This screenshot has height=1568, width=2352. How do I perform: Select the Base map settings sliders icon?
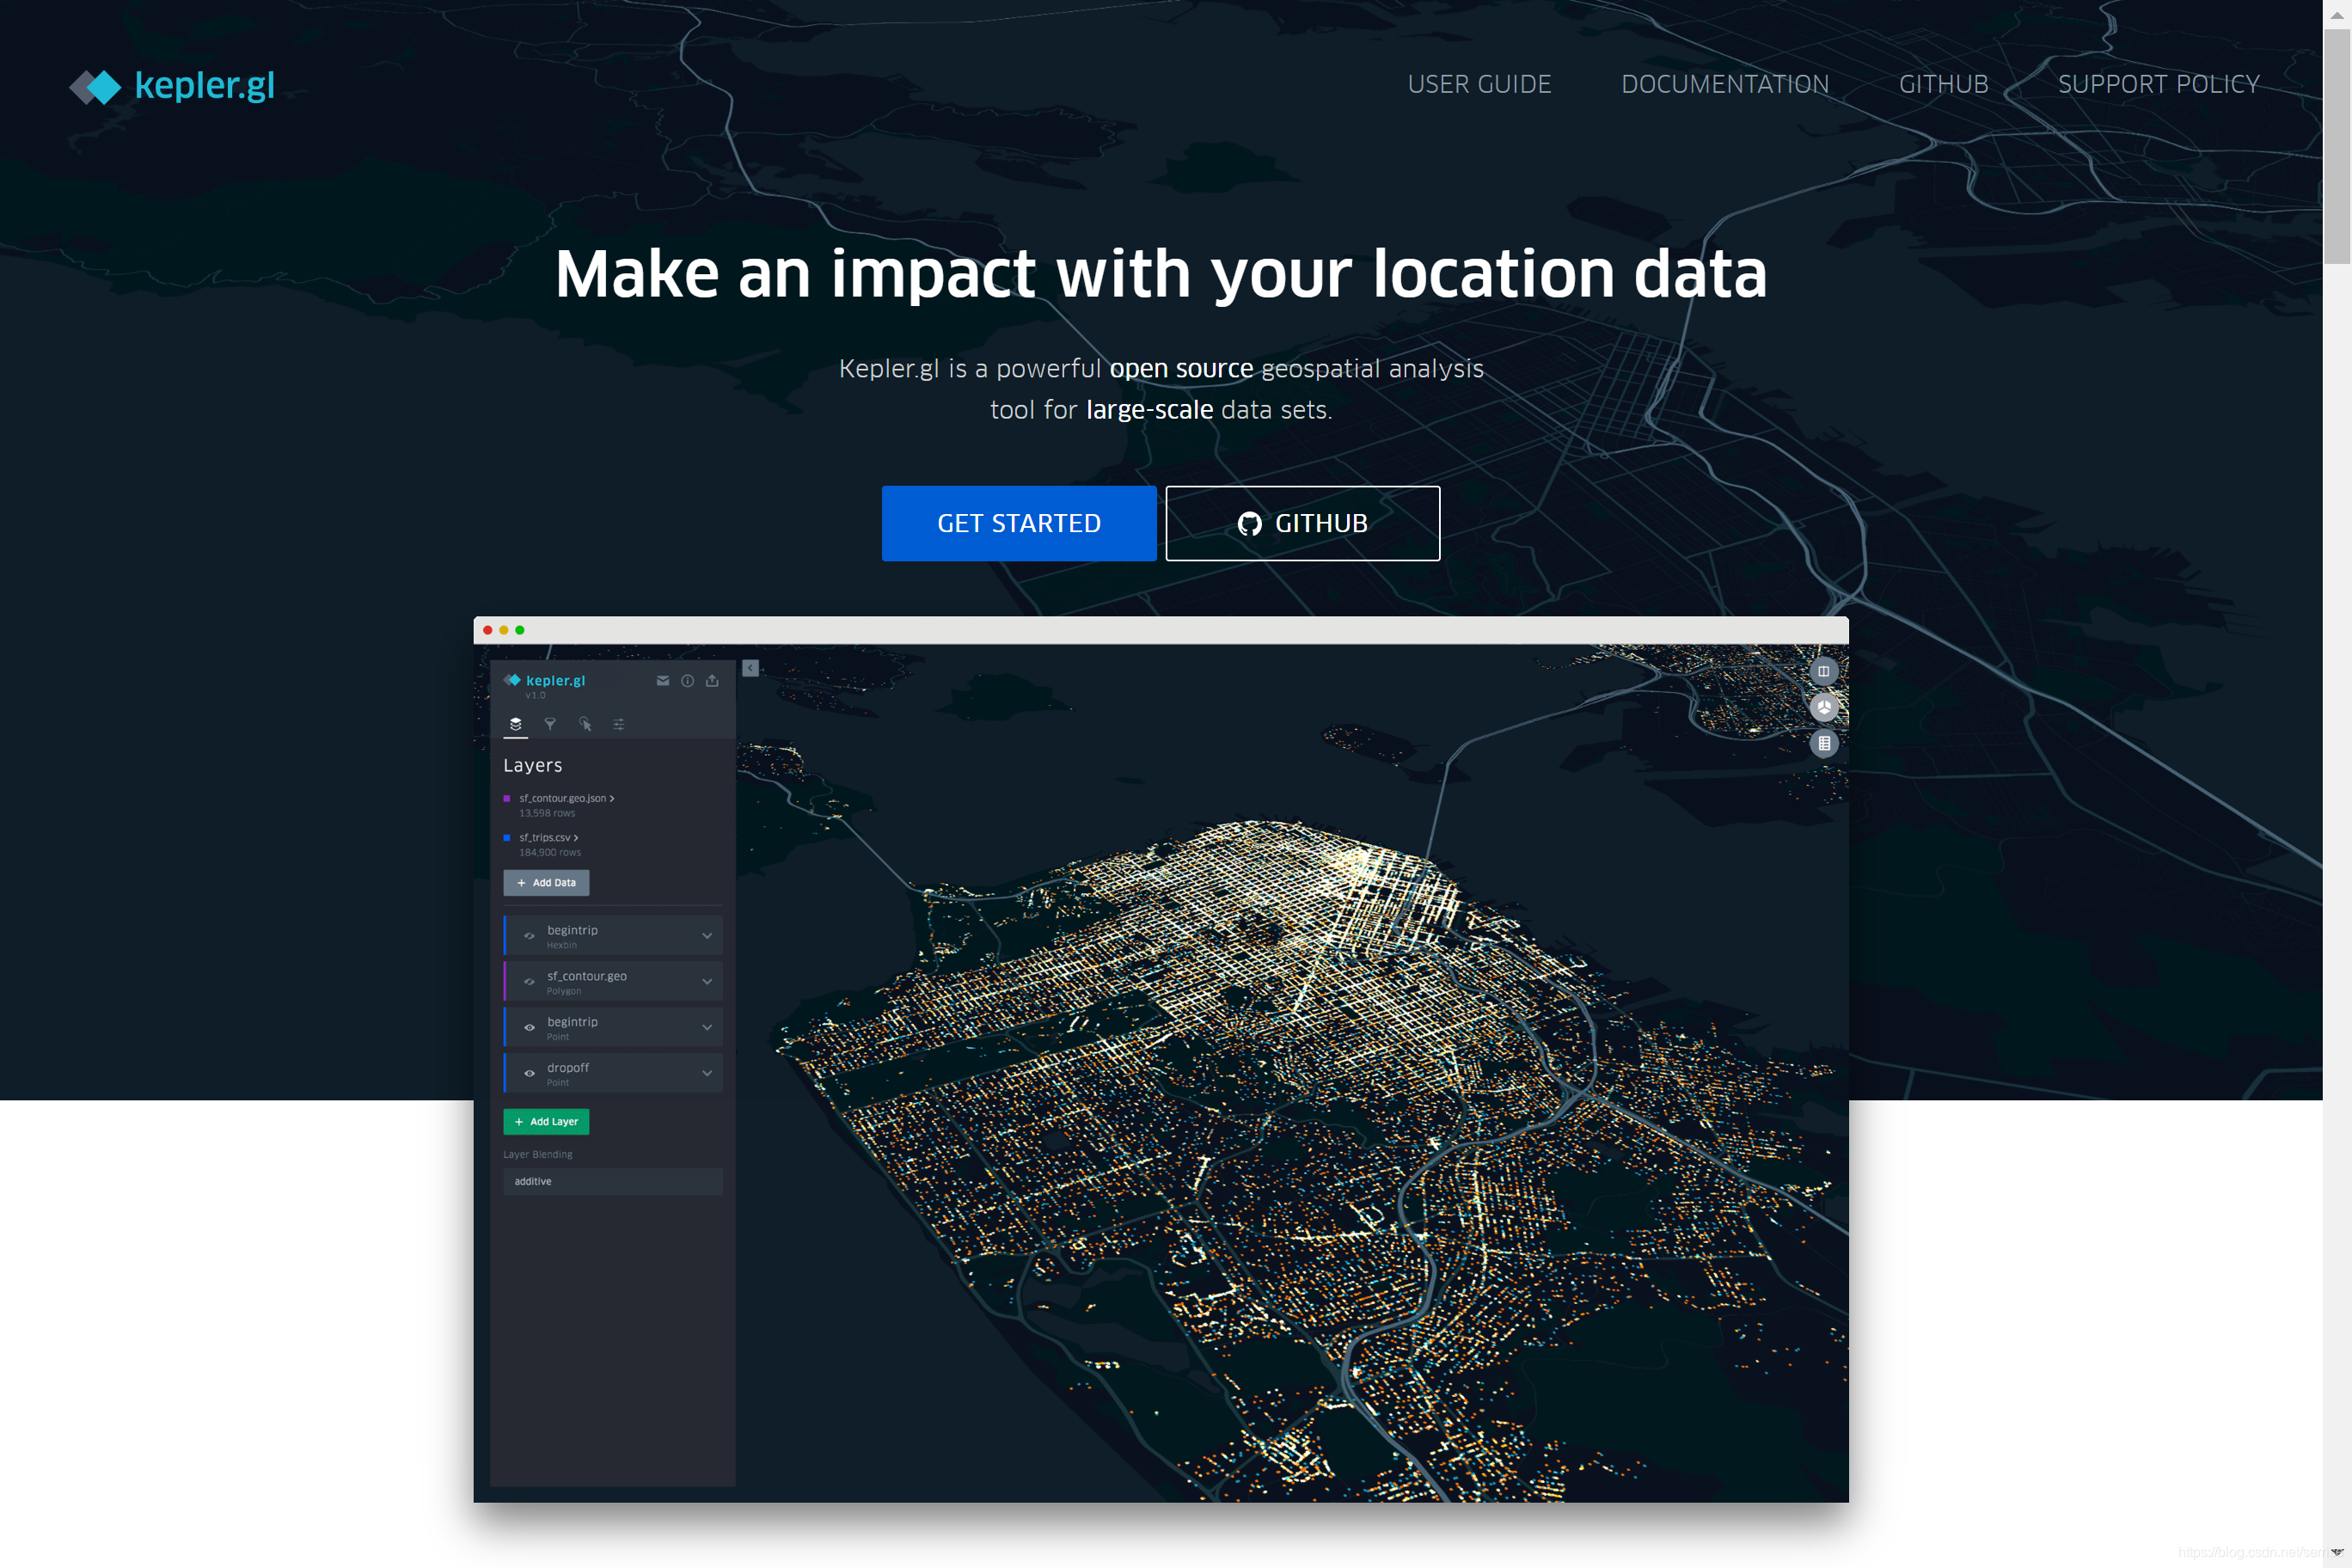[x=619, y=724]
